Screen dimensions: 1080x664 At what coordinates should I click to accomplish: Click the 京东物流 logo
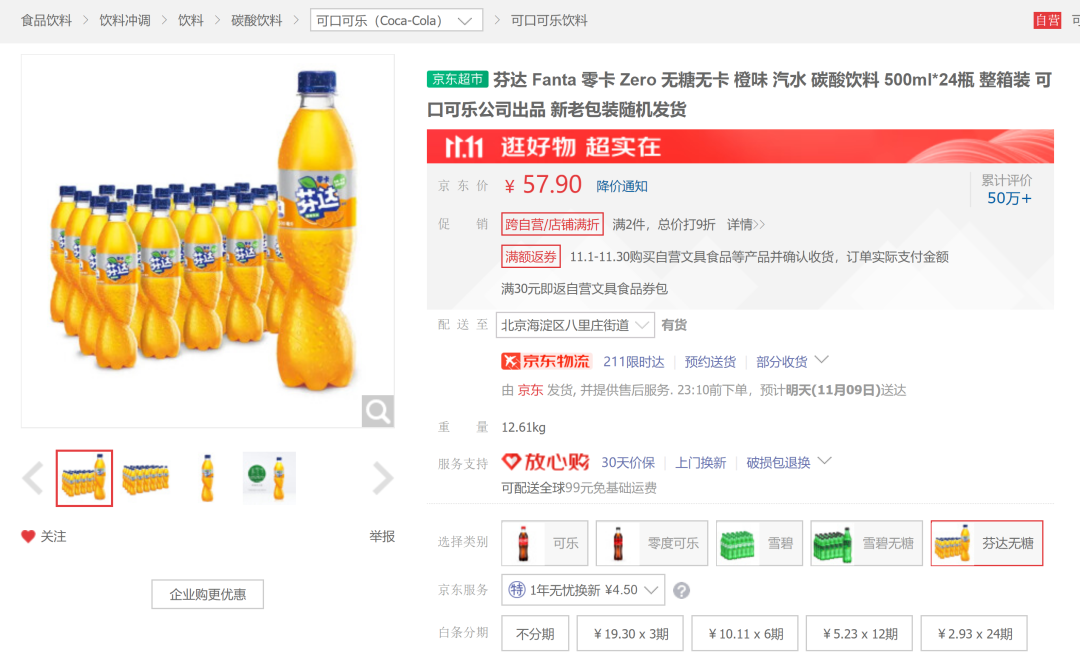(546, 361)
